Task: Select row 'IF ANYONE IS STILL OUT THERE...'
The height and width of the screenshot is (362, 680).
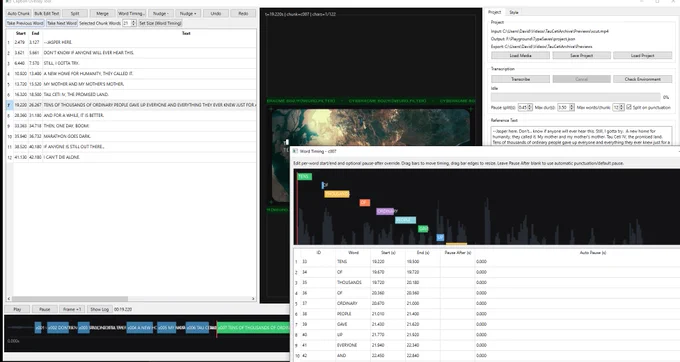Action: click(130, 147)
